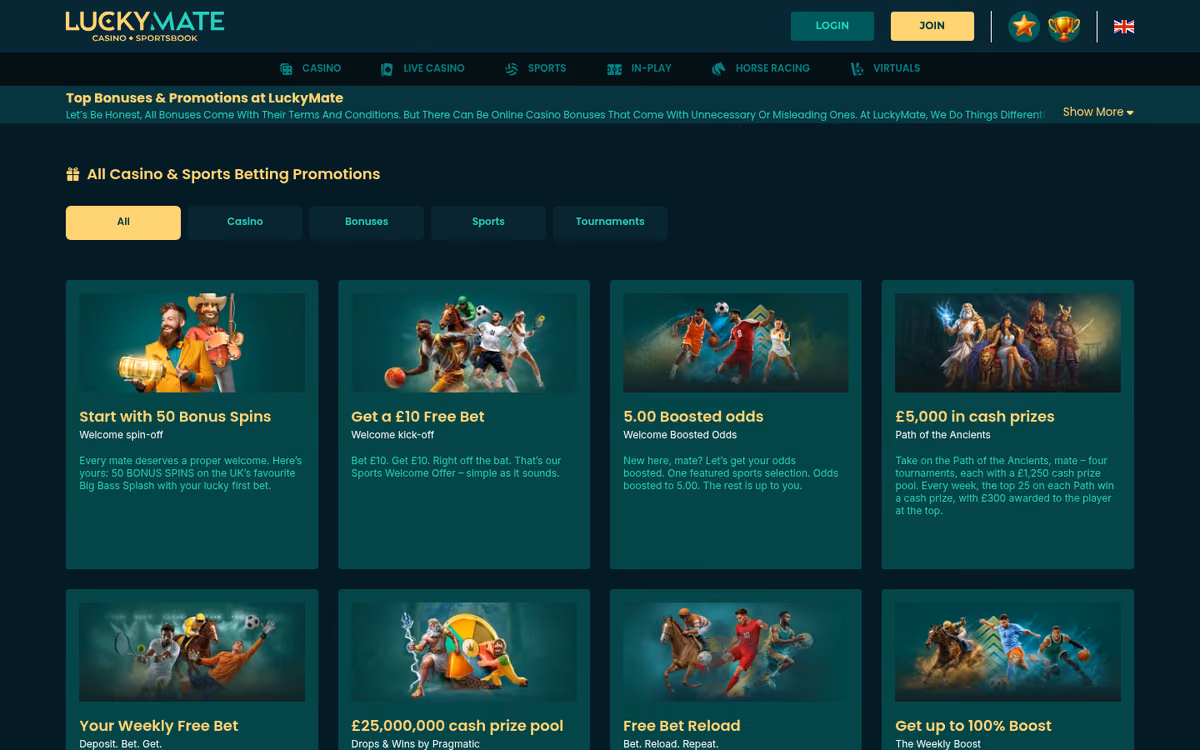
Task: Click the Deposit. Bet. Get. subtitle
Action: [121, 744]
